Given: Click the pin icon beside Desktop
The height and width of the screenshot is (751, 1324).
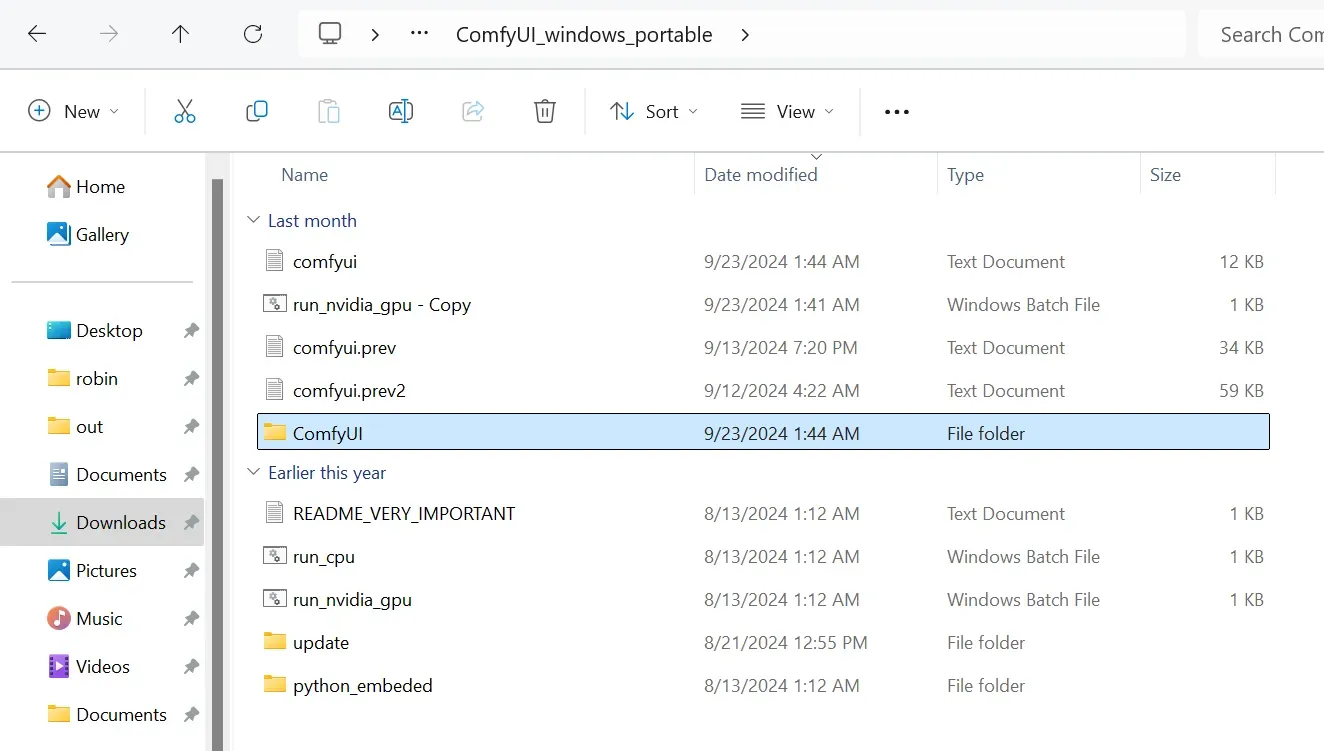Looking at the screenshot, I should point(190,331).
